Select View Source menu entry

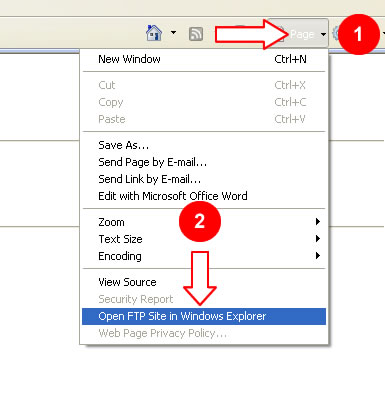204,282
